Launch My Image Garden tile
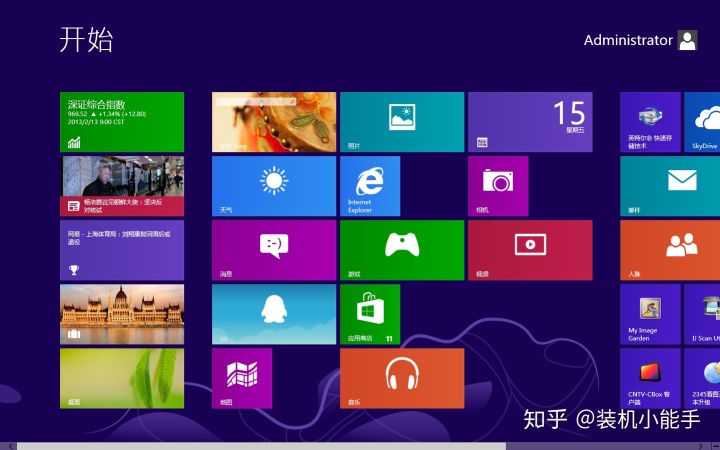The height and width of the screenshot is (450, 720). pyautogui.click(x=650, y=314)
